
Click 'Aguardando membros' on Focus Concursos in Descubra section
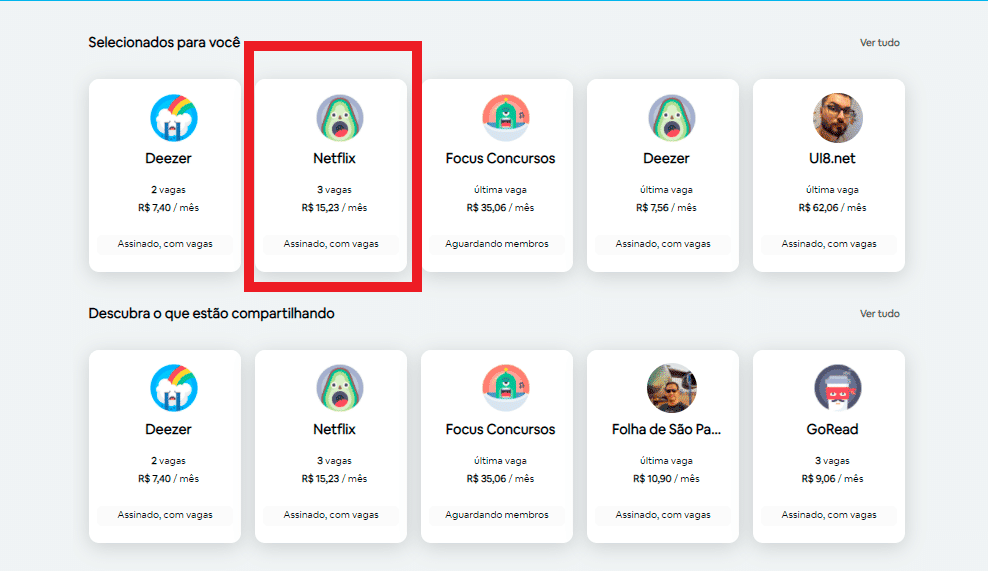pos(497,515)
